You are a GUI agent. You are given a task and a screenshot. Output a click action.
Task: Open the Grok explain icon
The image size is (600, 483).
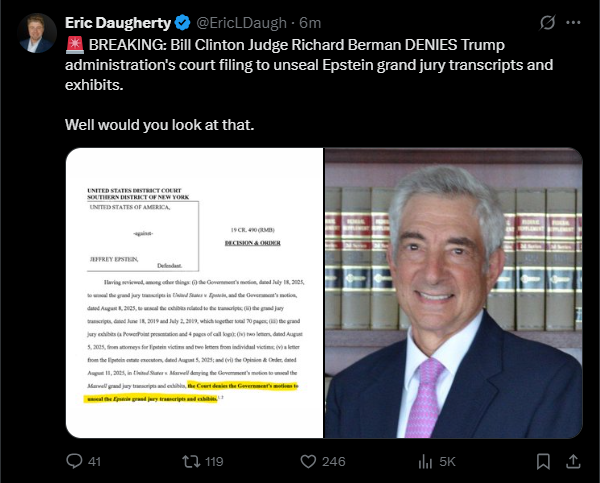(x=547, y=23)
